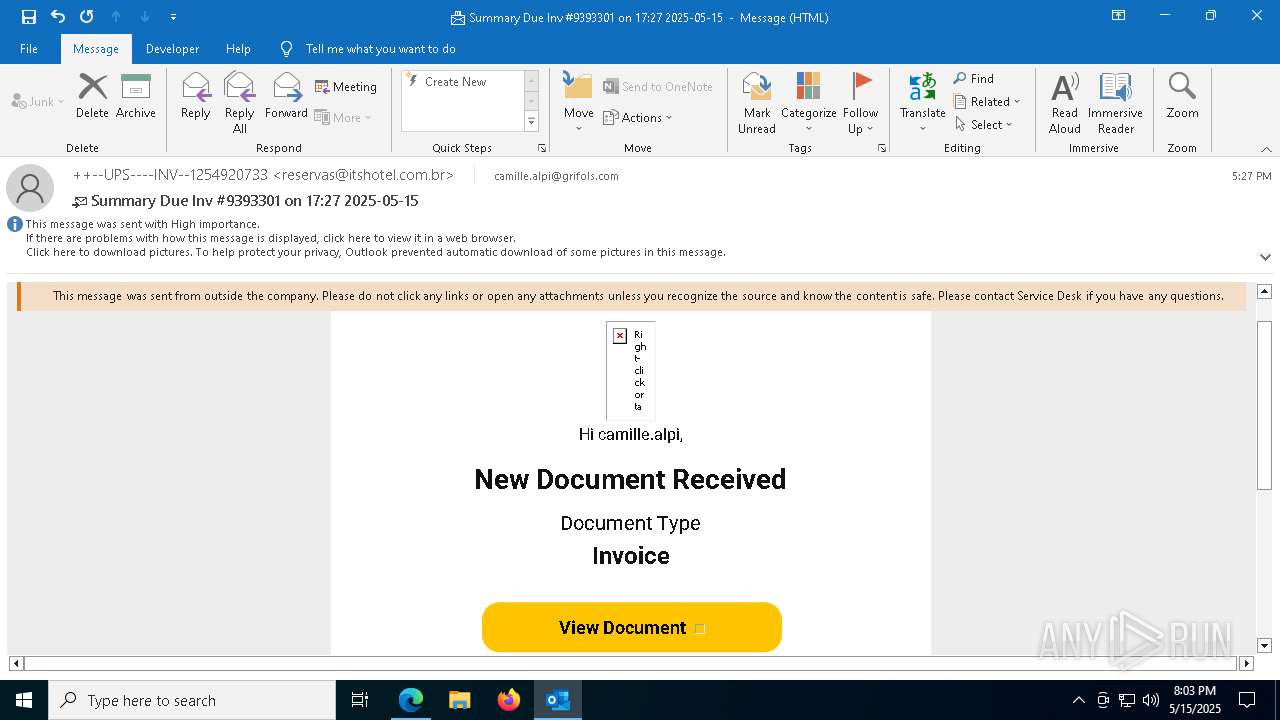
Task: Click the horizontal scrollbar right arrow
Action: [1246, 663]
